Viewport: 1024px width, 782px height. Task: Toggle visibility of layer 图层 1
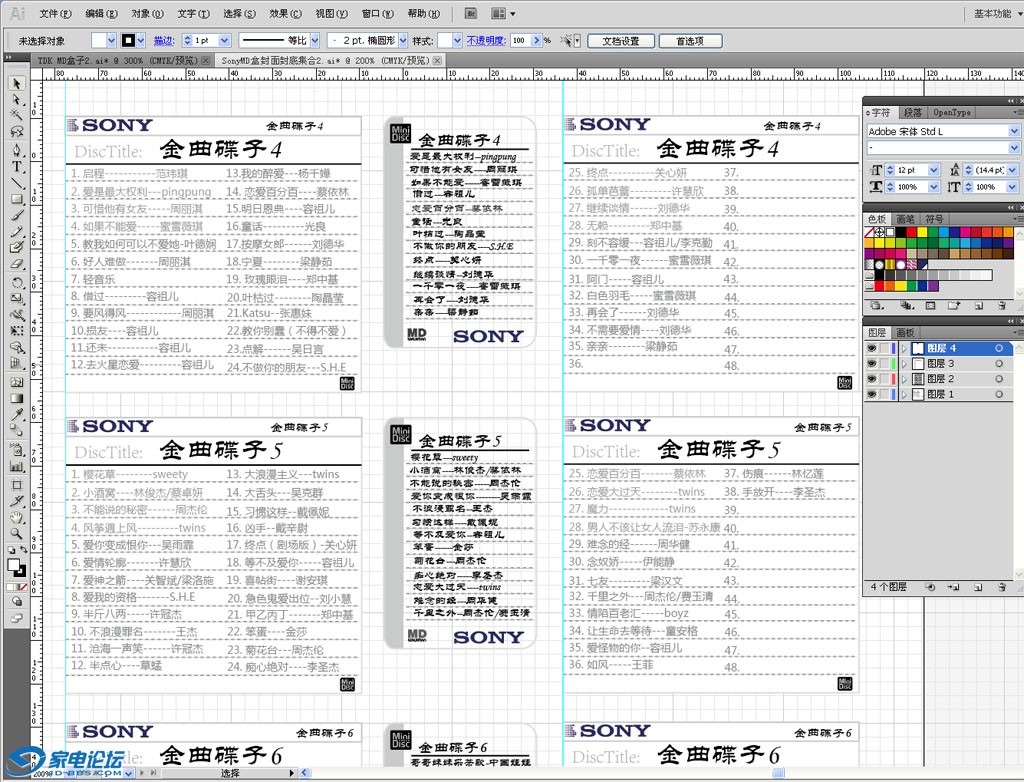coord(872,394)
